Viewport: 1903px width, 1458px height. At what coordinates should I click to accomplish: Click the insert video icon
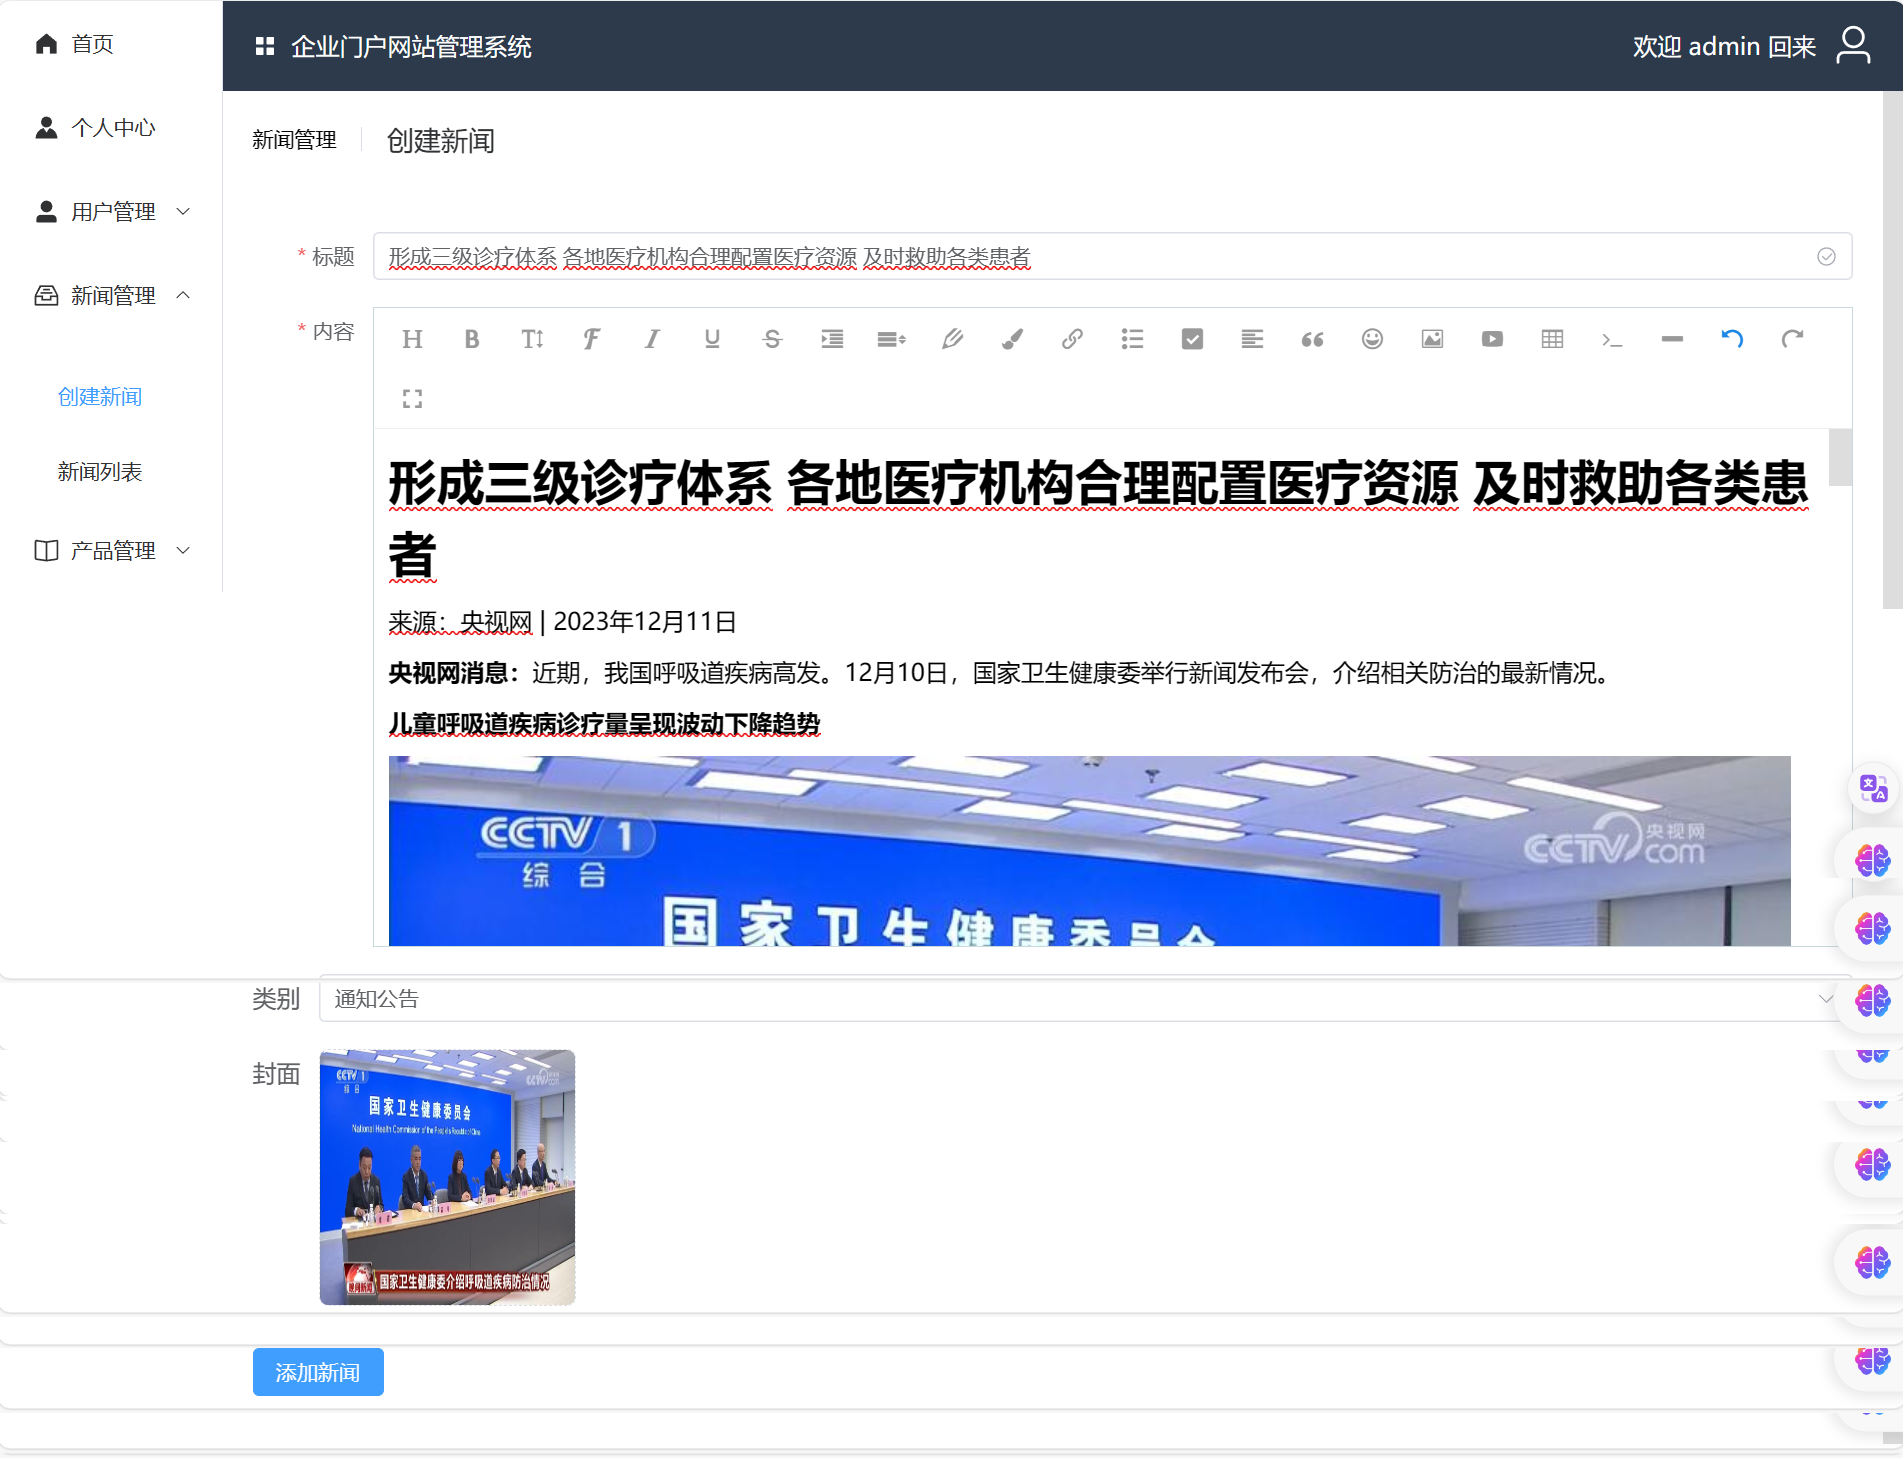tap(1492, 339)
